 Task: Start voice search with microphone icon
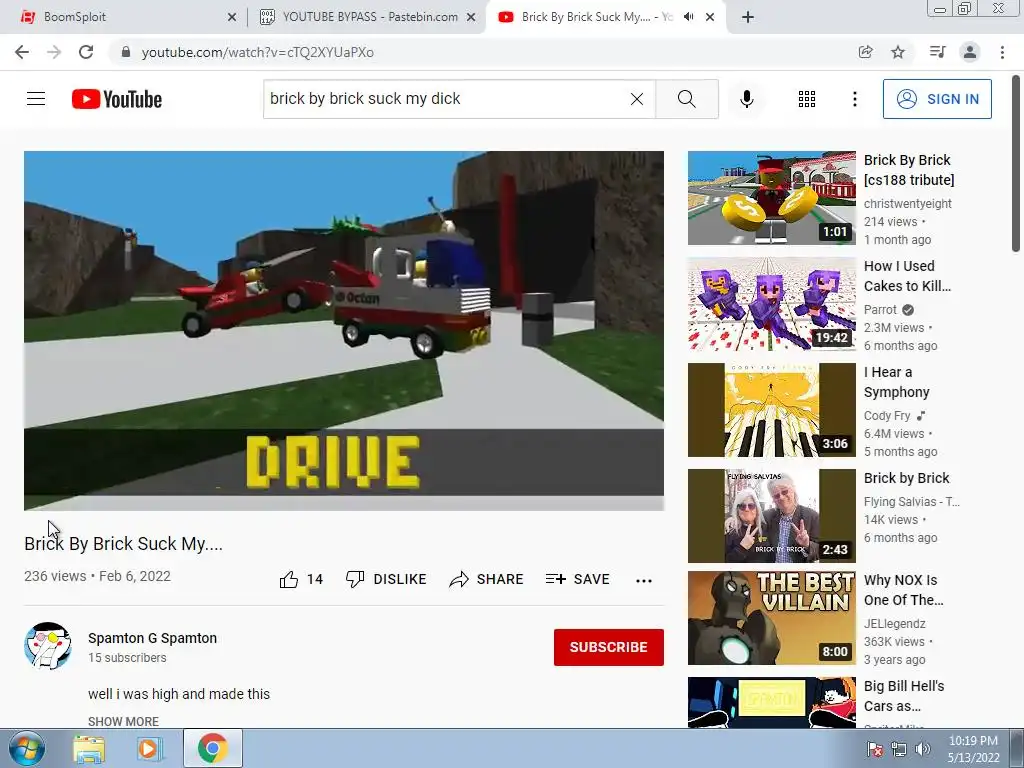coord(746,99)
